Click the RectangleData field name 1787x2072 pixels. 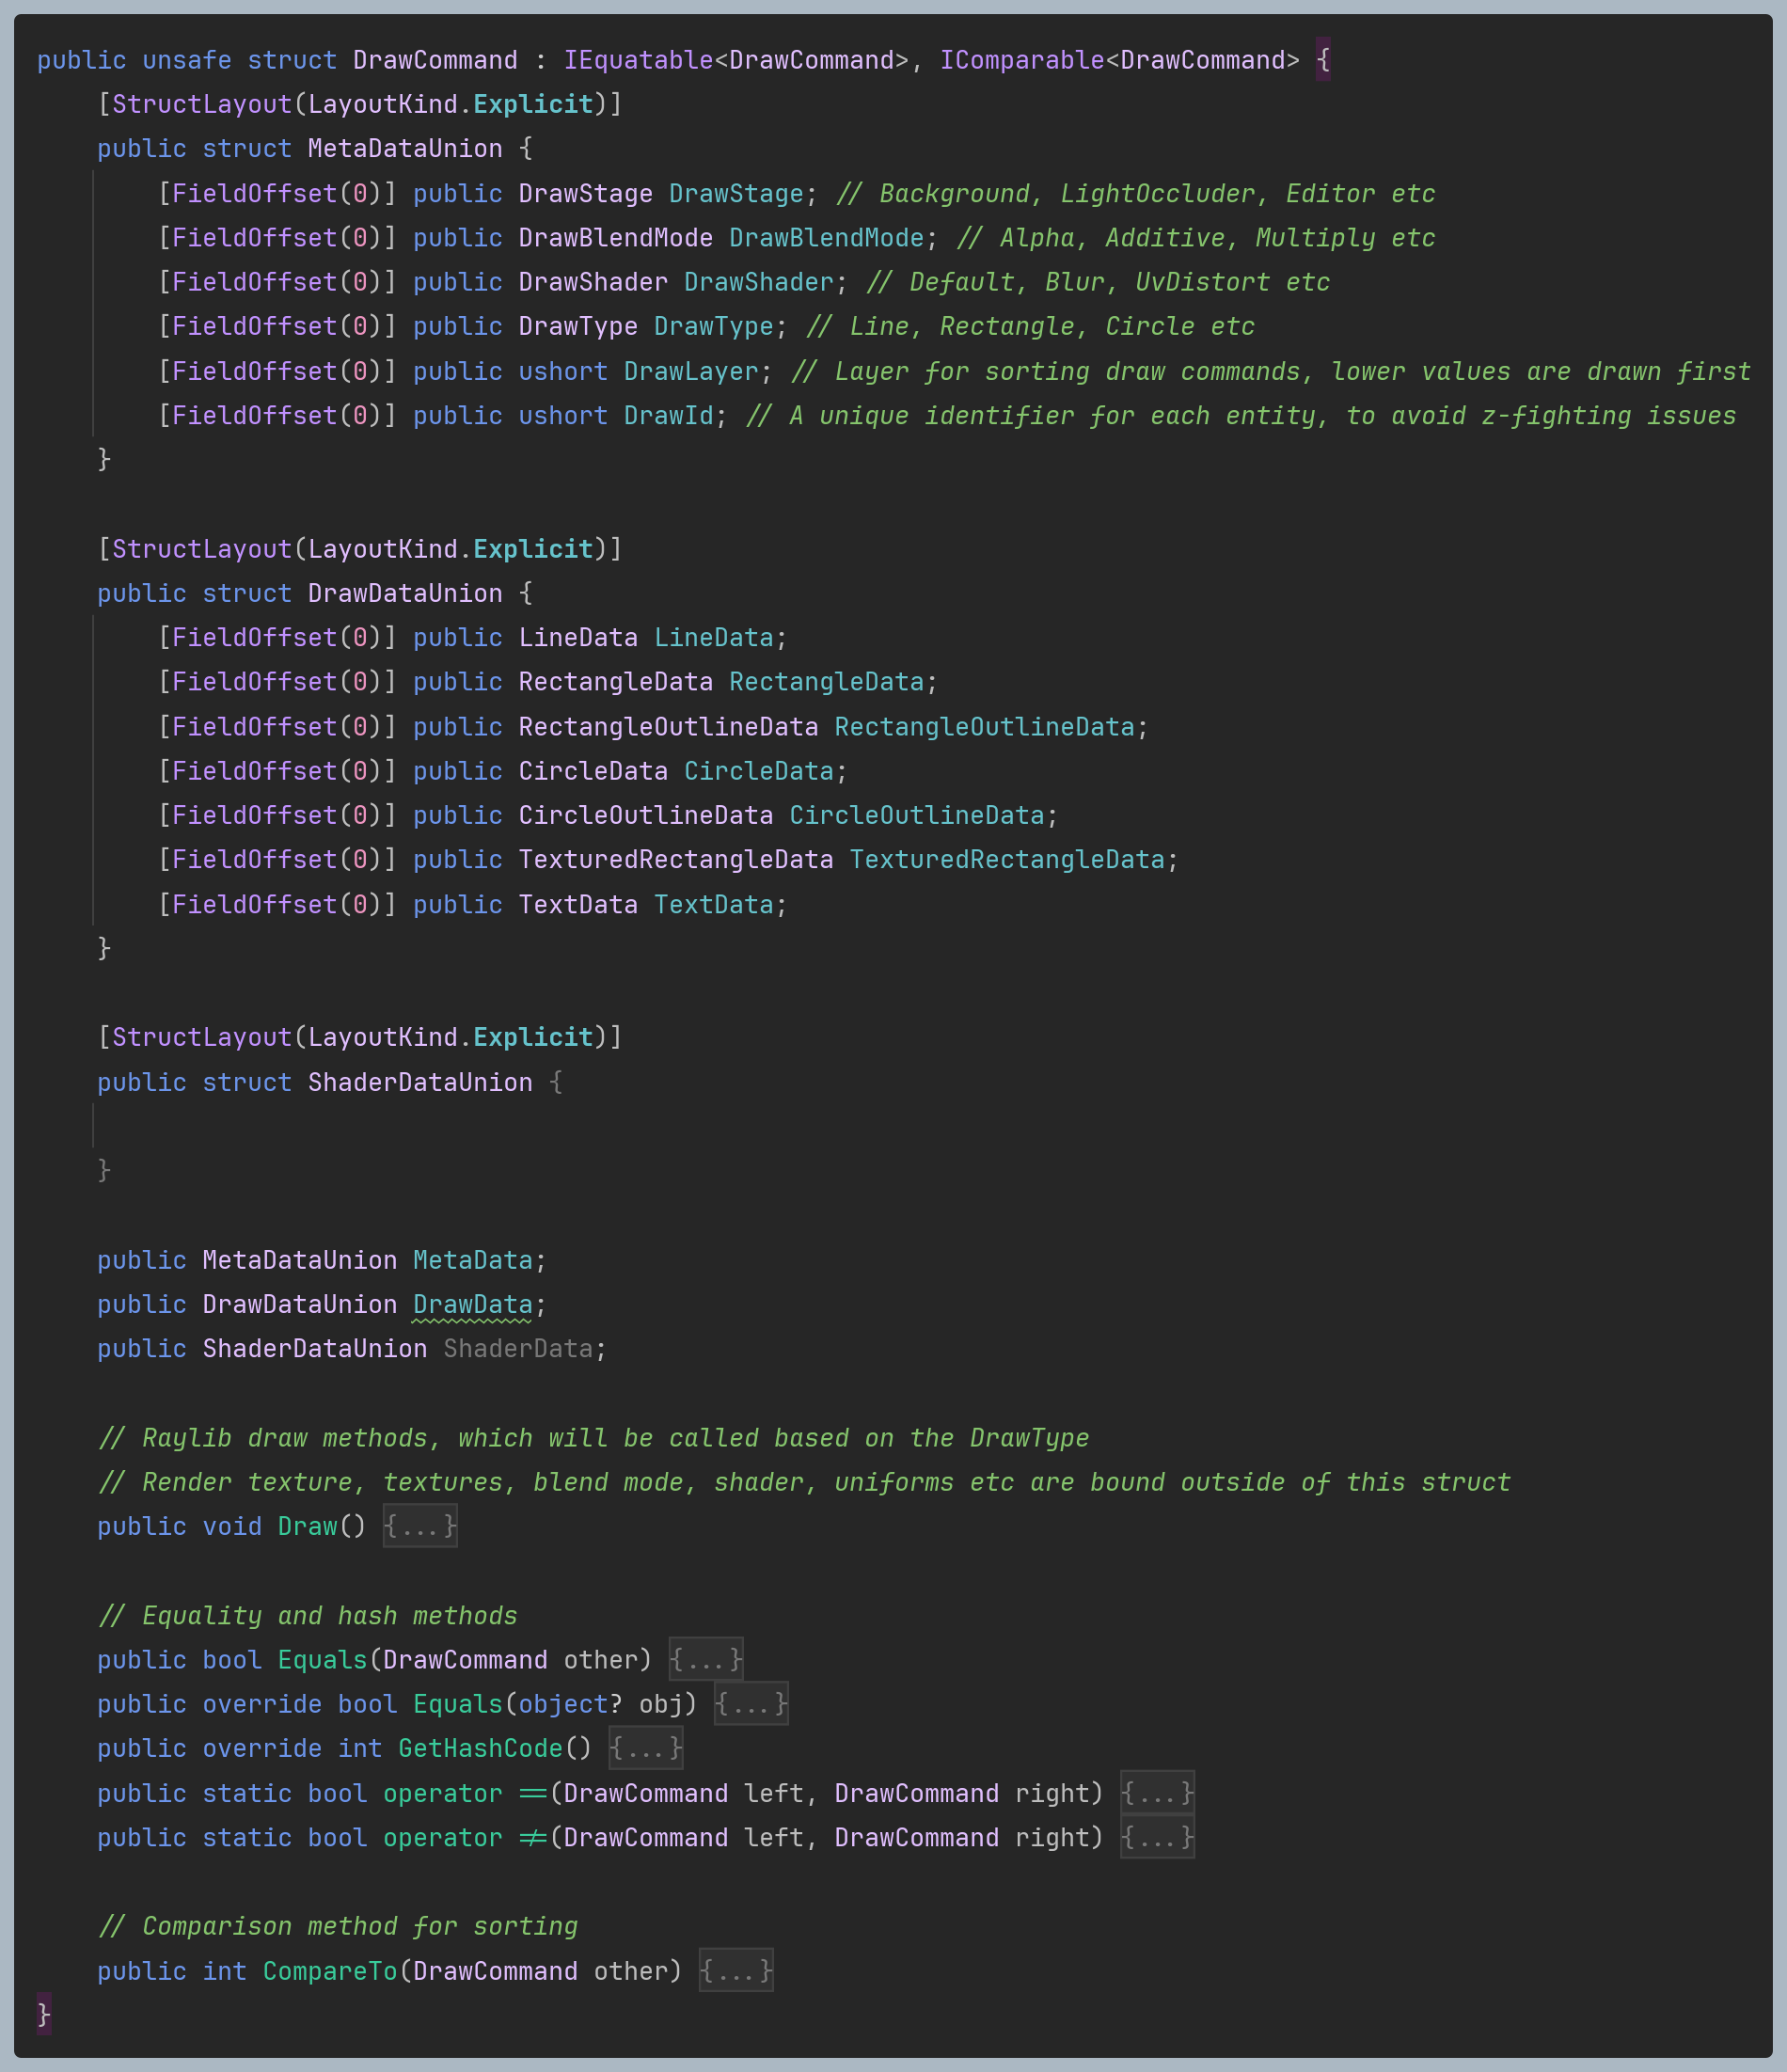(826, 682)
